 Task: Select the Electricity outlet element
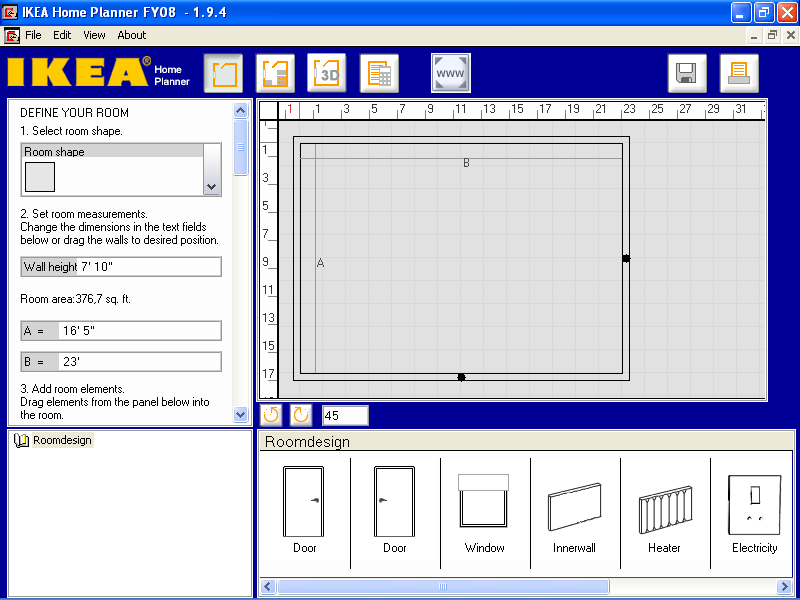pyautogui.click(x=754, y=505)
